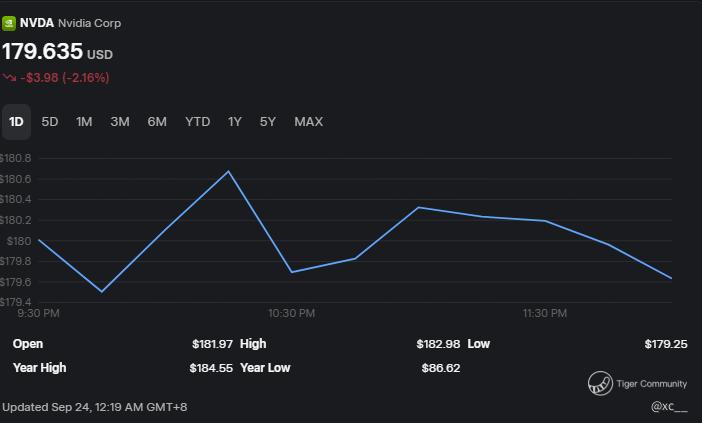
Task: Click the peak point on the price line
Action: click(x=229, y=171)
